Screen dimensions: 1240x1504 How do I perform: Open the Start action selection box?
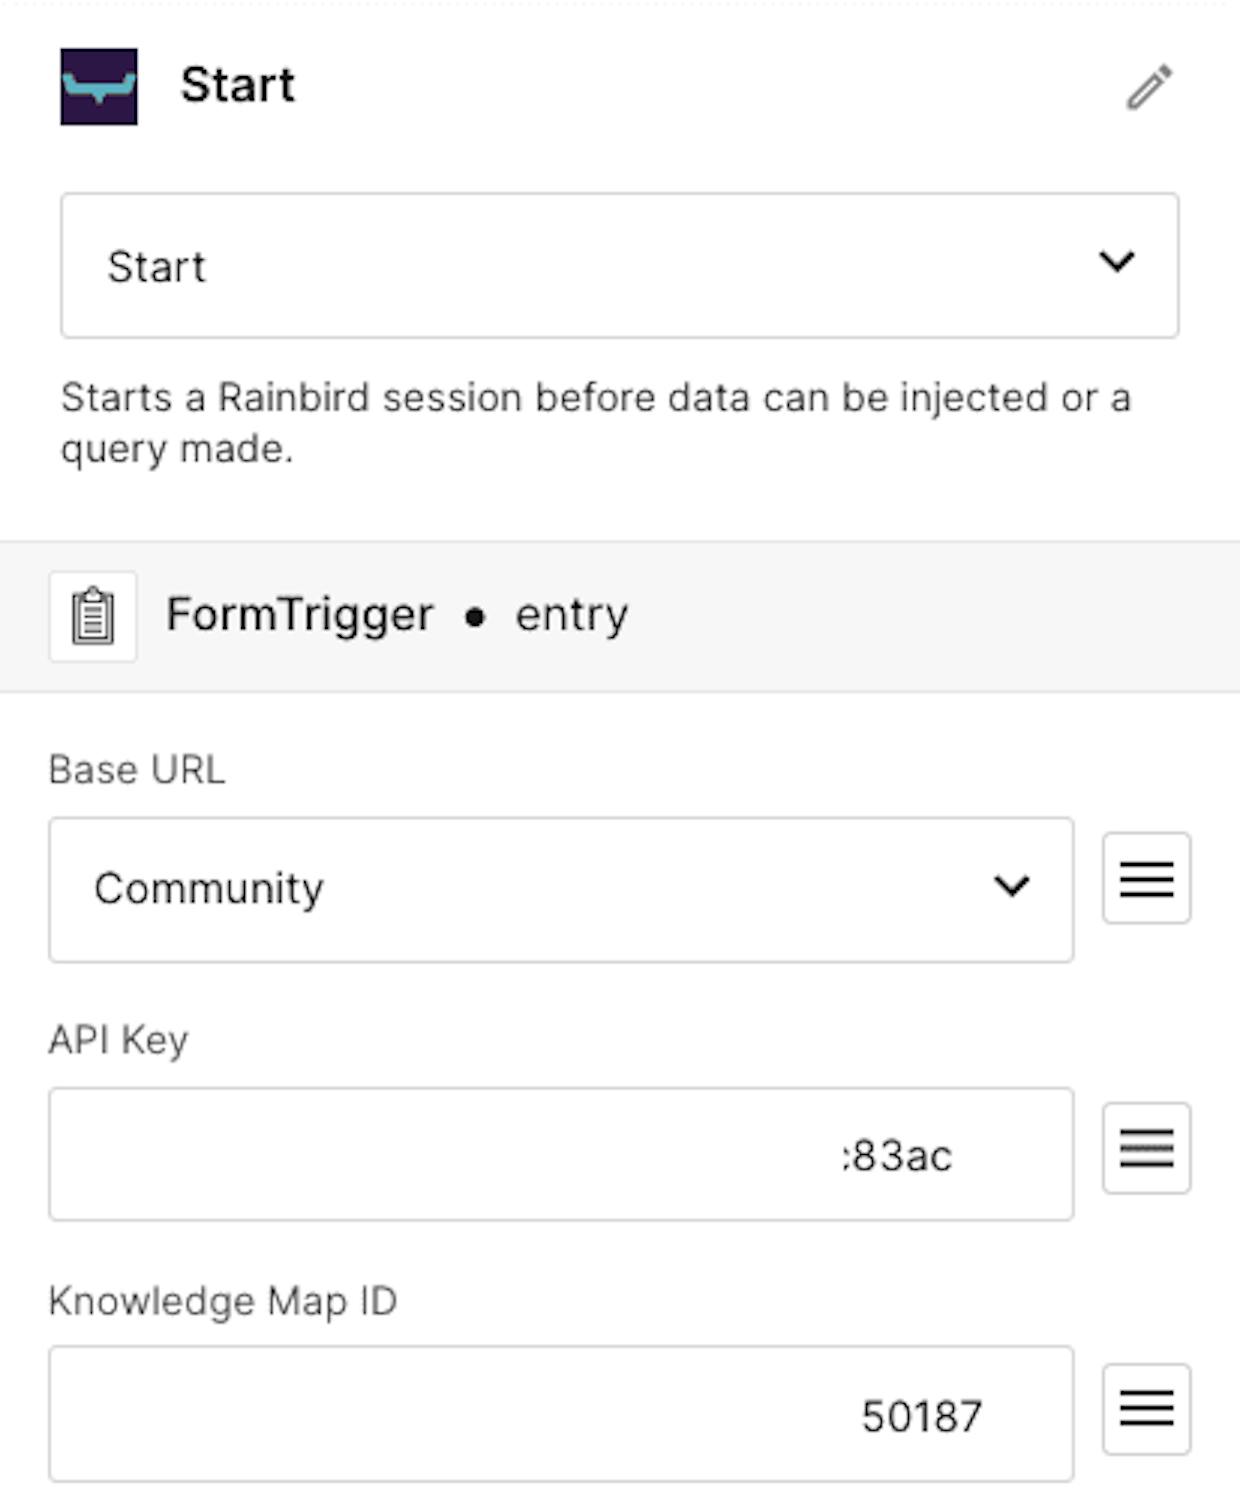tap(619, 265)
